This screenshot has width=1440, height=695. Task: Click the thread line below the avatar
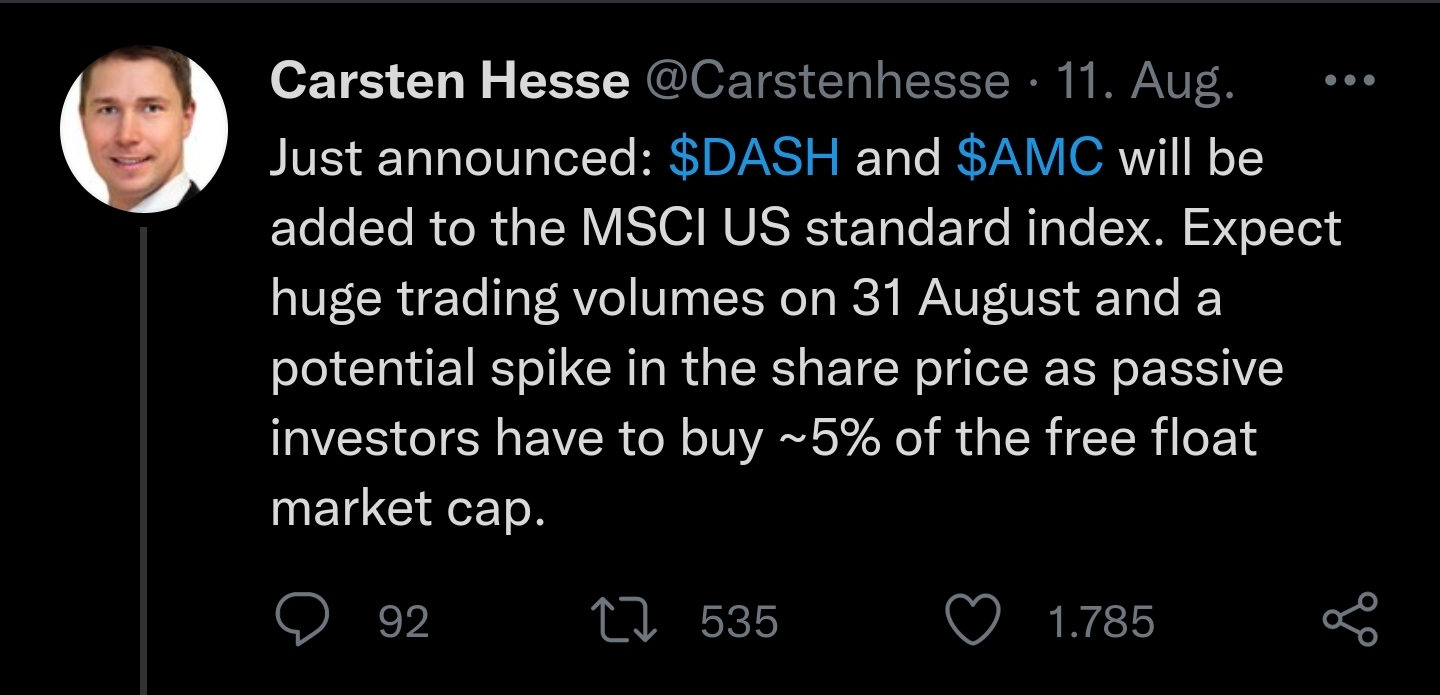[x=144, y=450]
